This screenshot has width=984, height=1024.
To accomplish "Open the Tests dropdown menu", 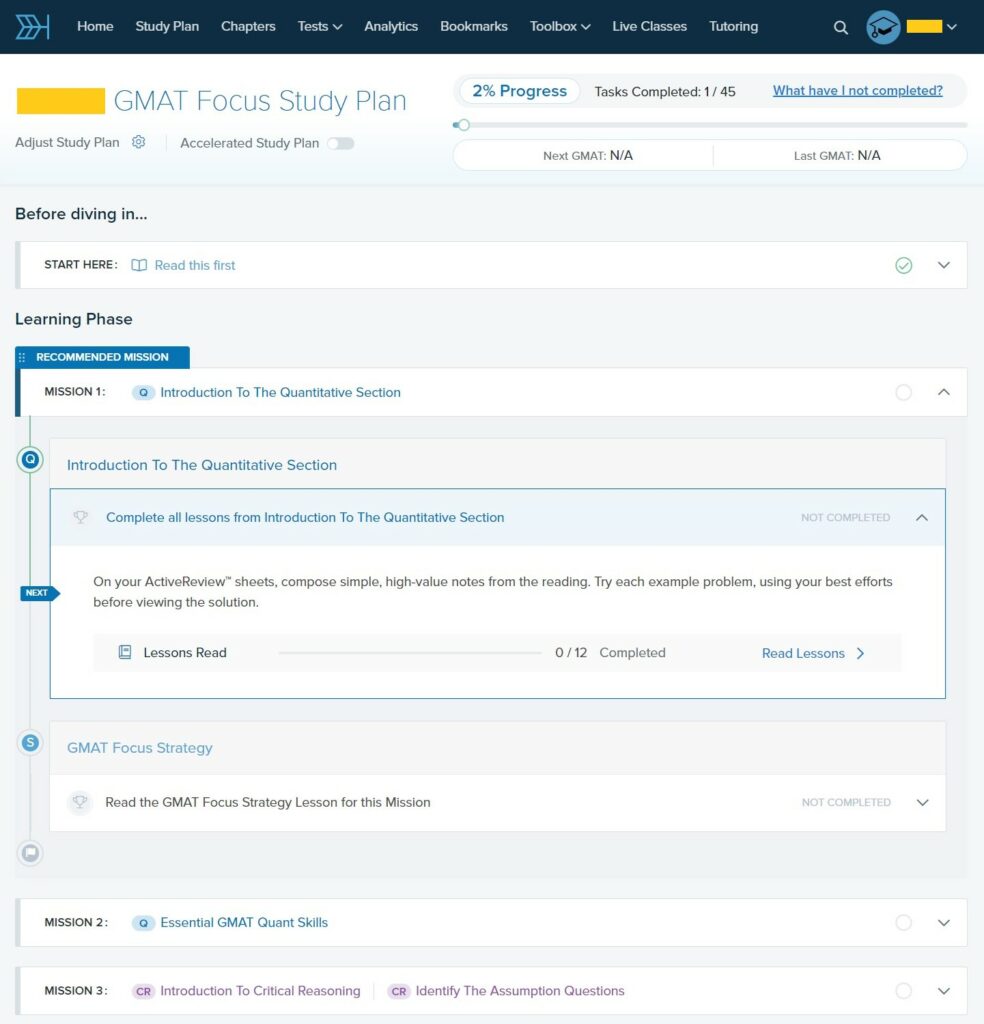I will tap(319, 26).
